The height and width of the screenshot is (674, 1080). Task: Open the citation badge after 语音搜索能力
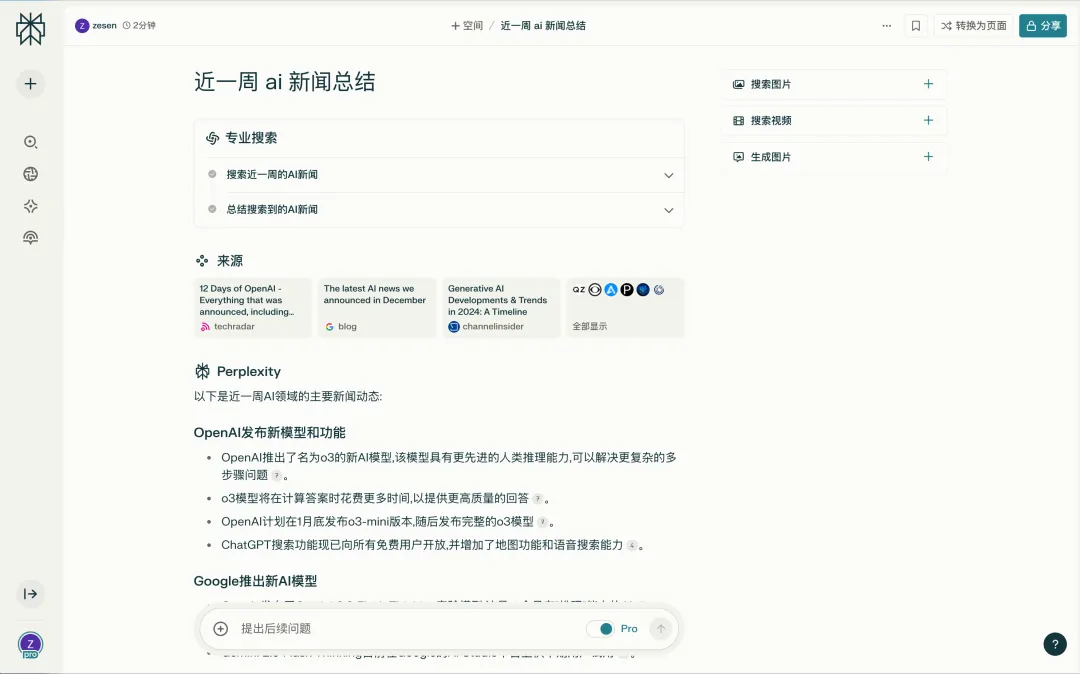click(632, 546)
